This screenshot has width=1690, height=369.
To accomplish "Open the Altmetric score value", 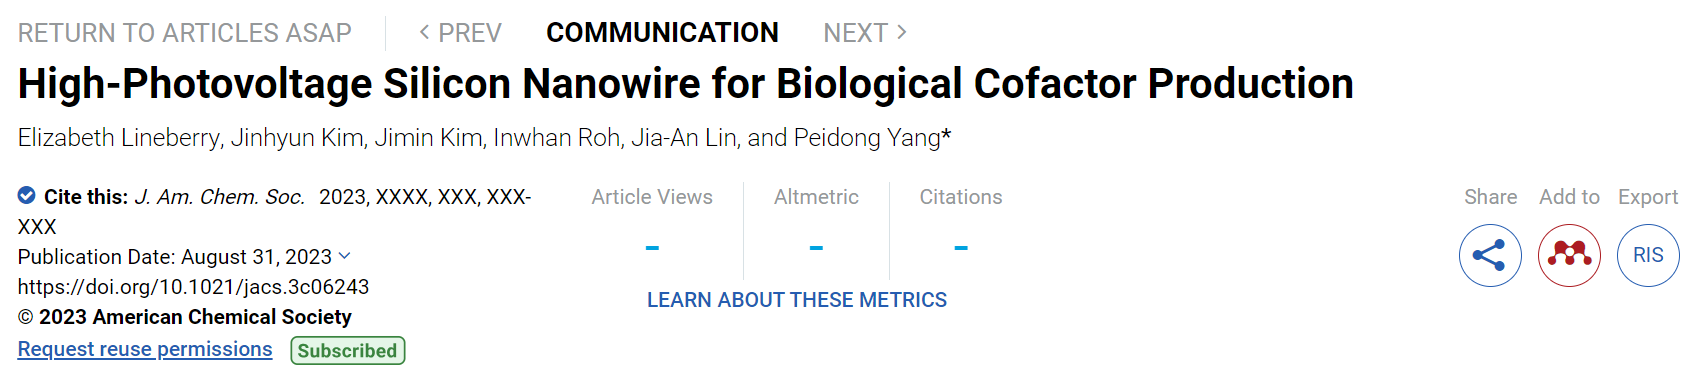I will click(816, 247).
